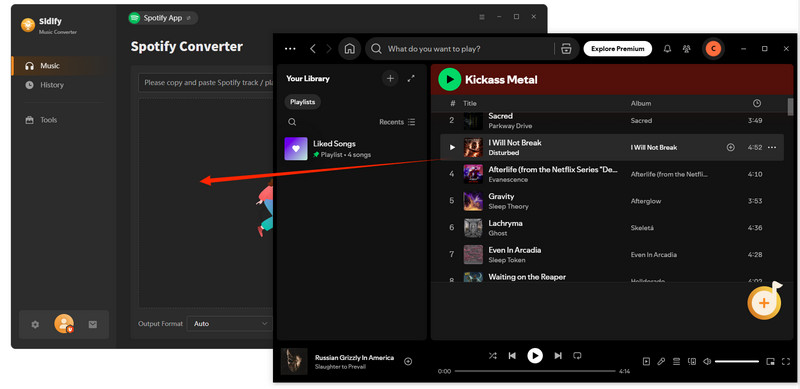Select the Playlists filter chip
The height and width of the screenshot is (389, 800).
tap(303, 102)
